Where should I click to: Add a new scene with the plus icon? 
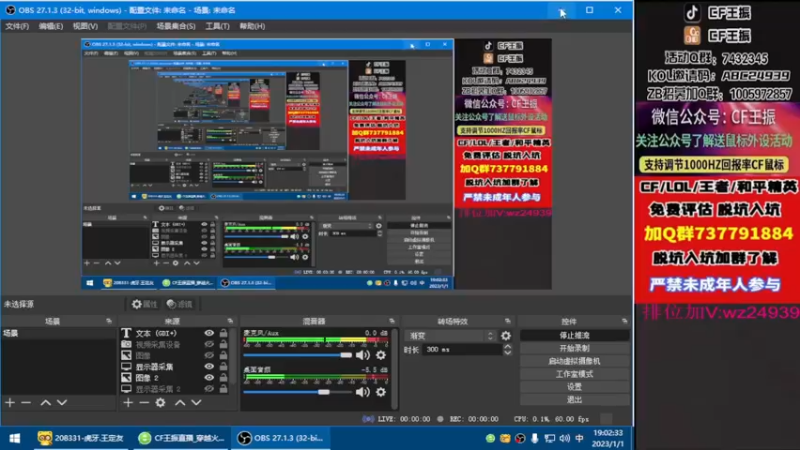click(x=10, y=403)
